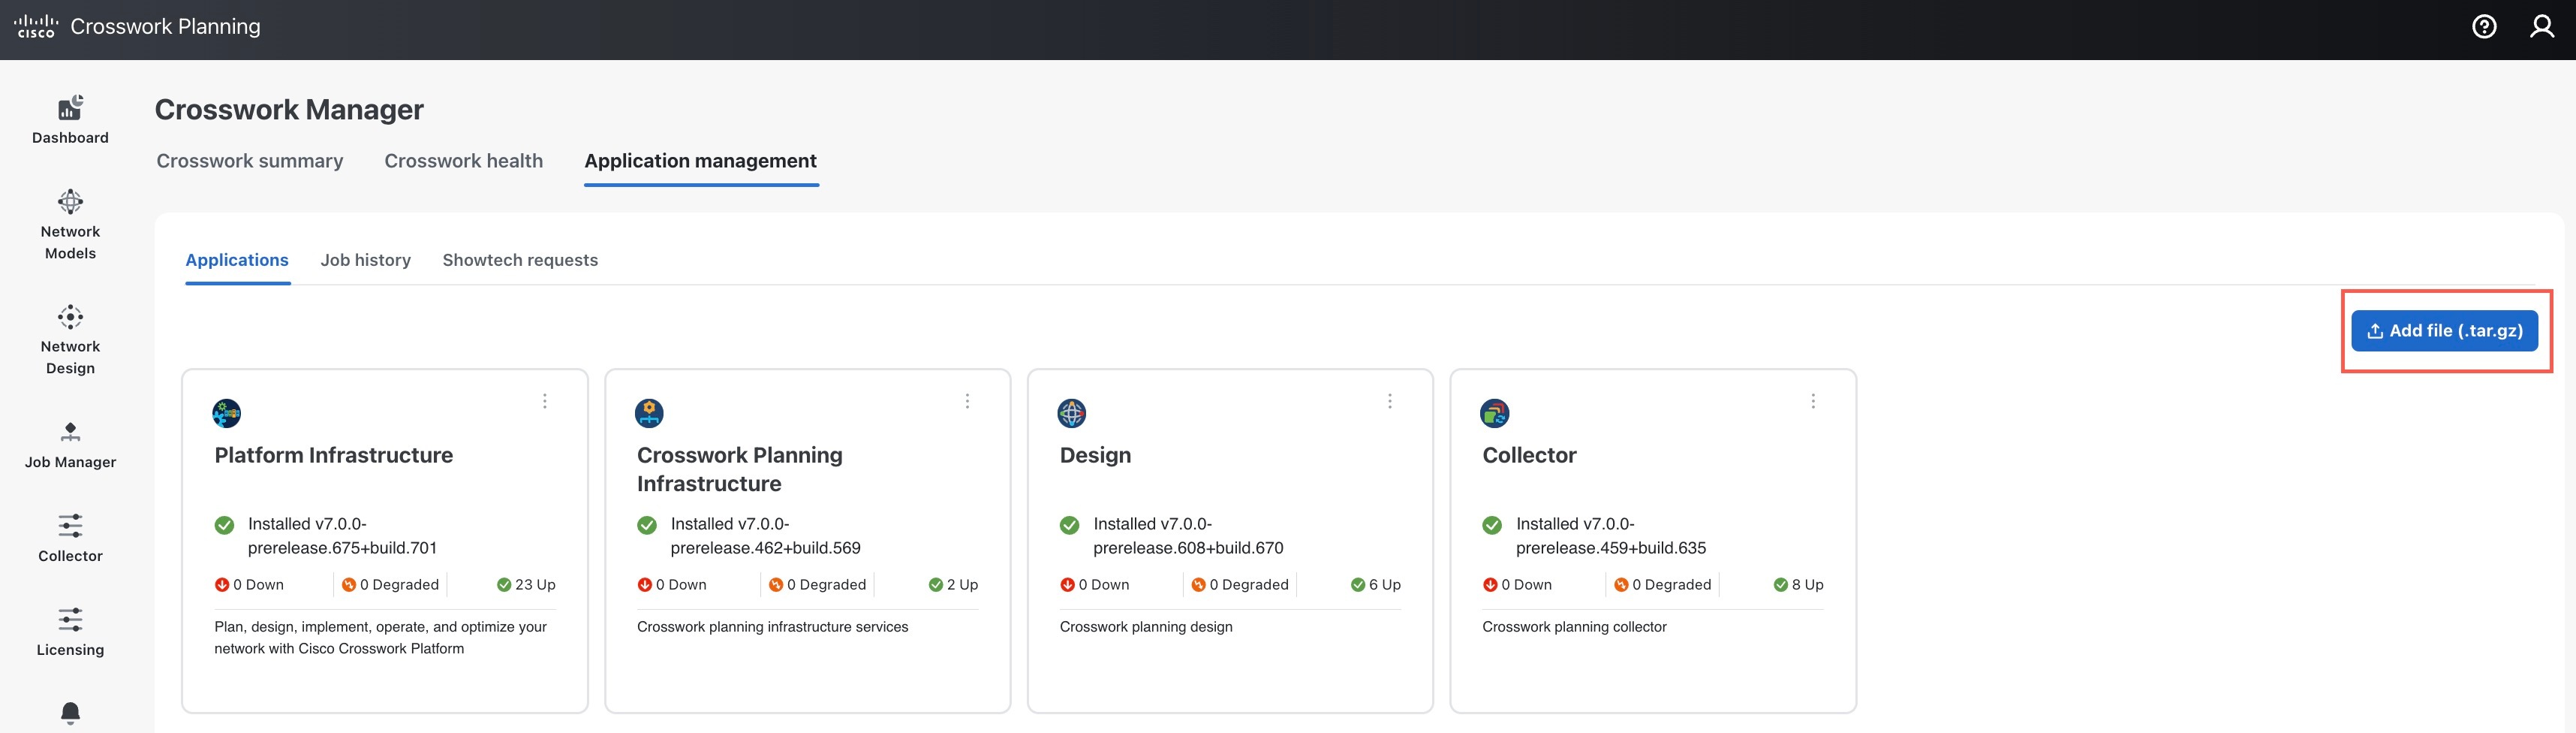Click the help question mark icon

[x=2484, y=26]
